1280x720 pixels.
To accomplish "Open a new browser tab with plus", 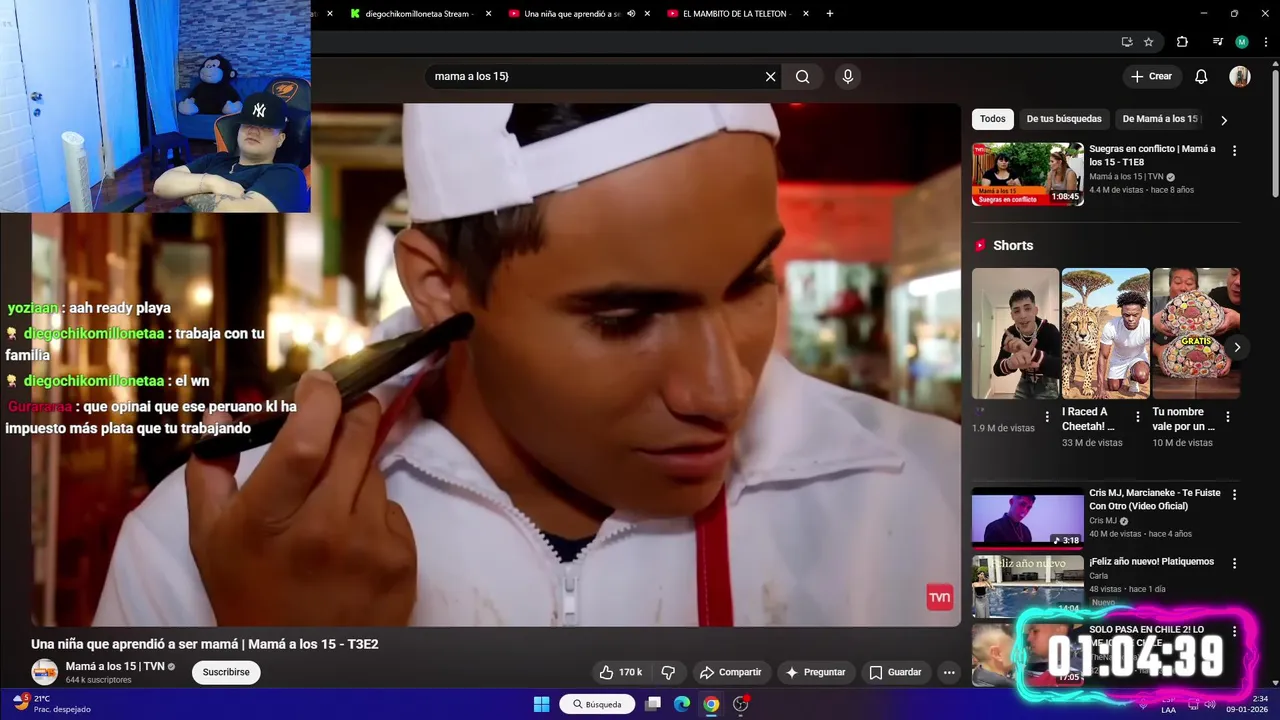I will tap(830, 14).
